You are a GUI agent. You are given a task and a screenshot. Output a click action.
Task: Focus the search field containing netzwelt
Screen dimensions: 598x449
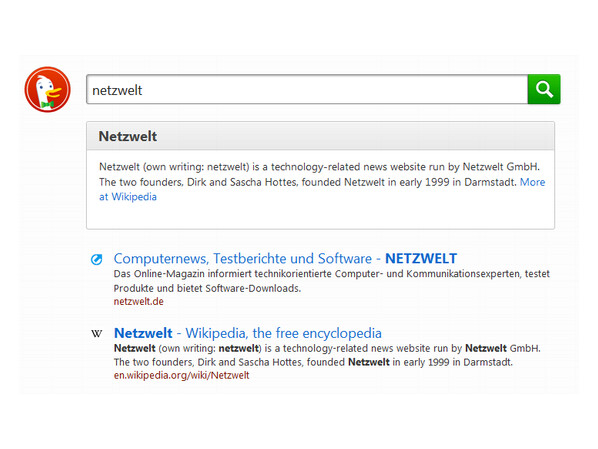click(x=307, y=89)
